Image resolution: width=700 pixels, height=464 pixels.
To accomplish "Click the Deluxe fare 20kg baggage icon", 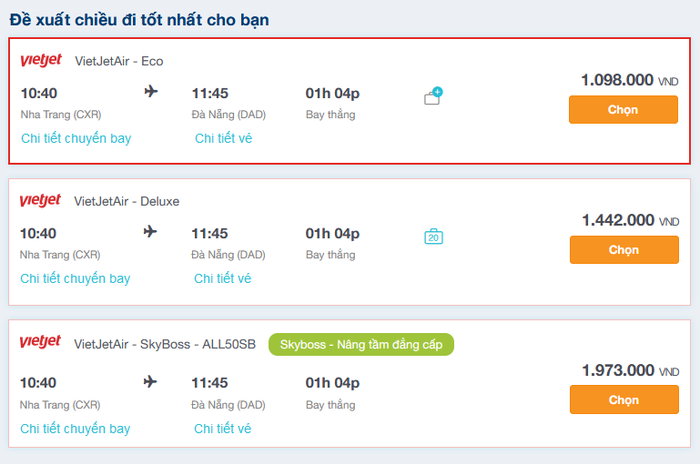I will pyautogui.click(x=433, y=237).
